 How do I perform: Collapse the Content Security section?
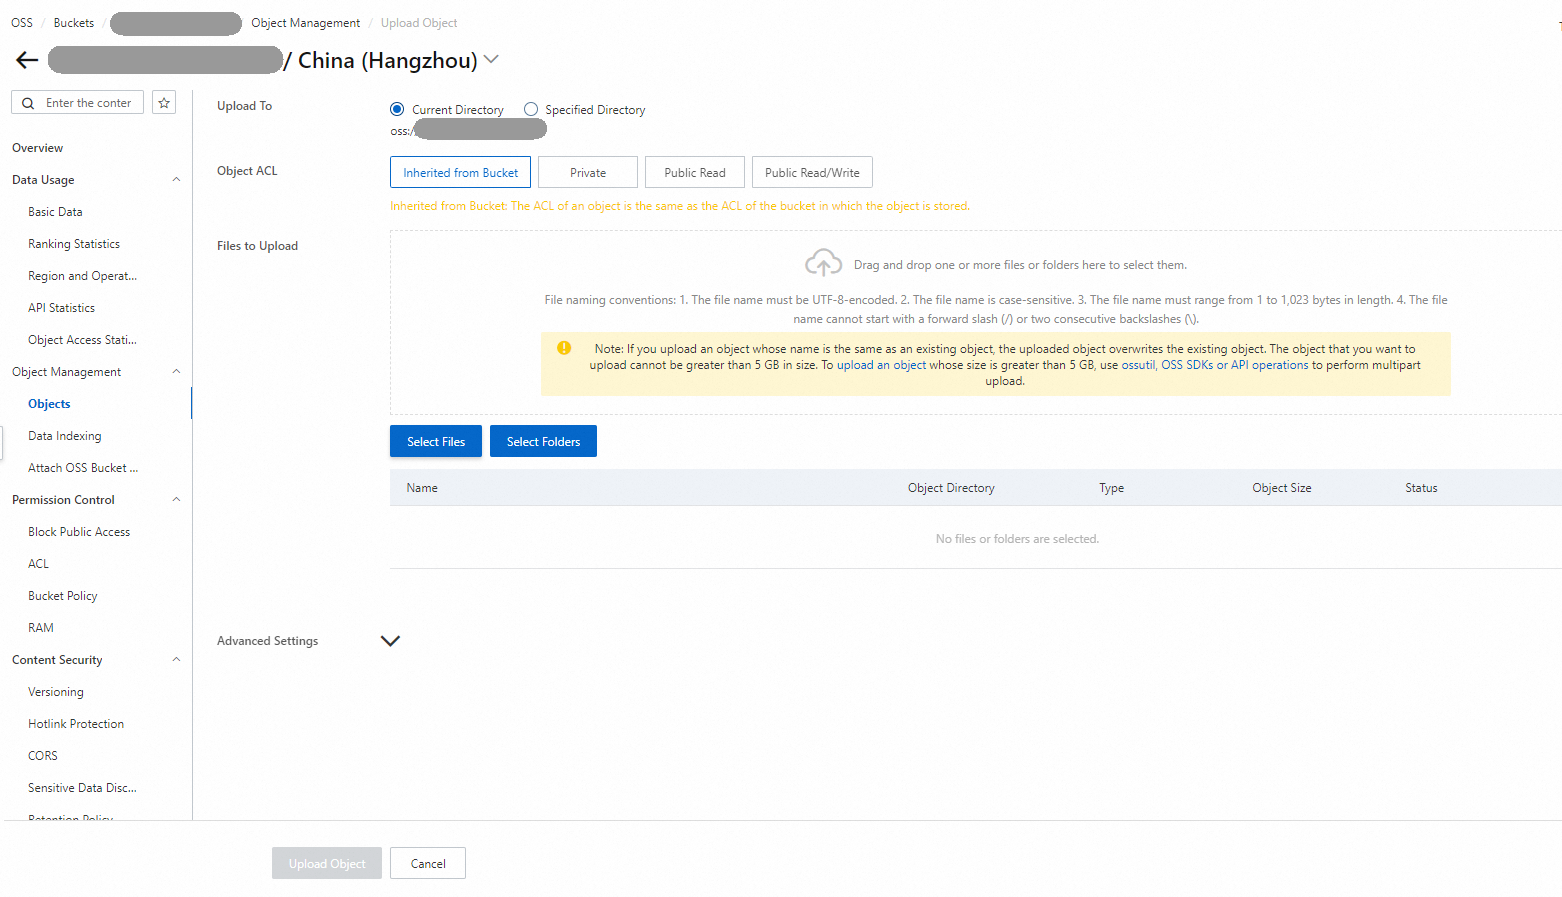[x=176, y=660]
